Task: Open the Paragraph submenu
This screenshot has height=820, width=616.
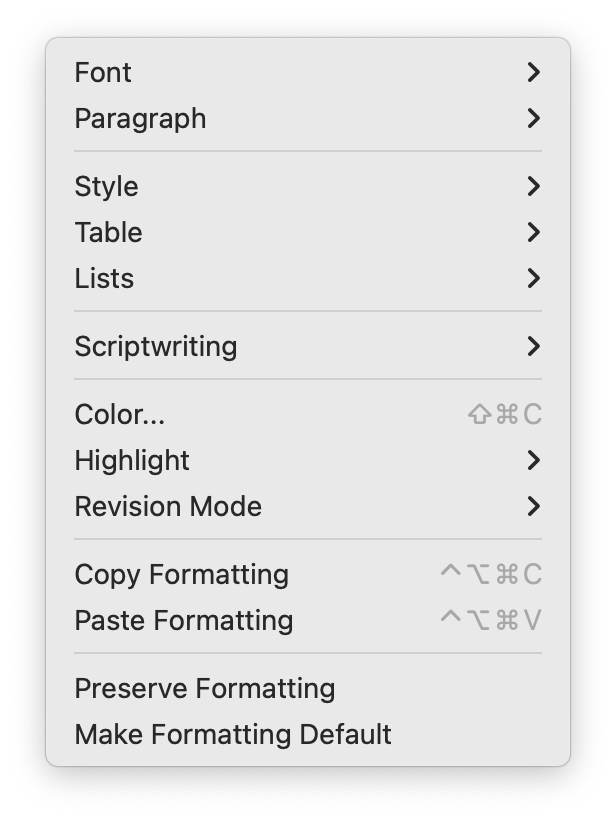Action: point(141,119)
